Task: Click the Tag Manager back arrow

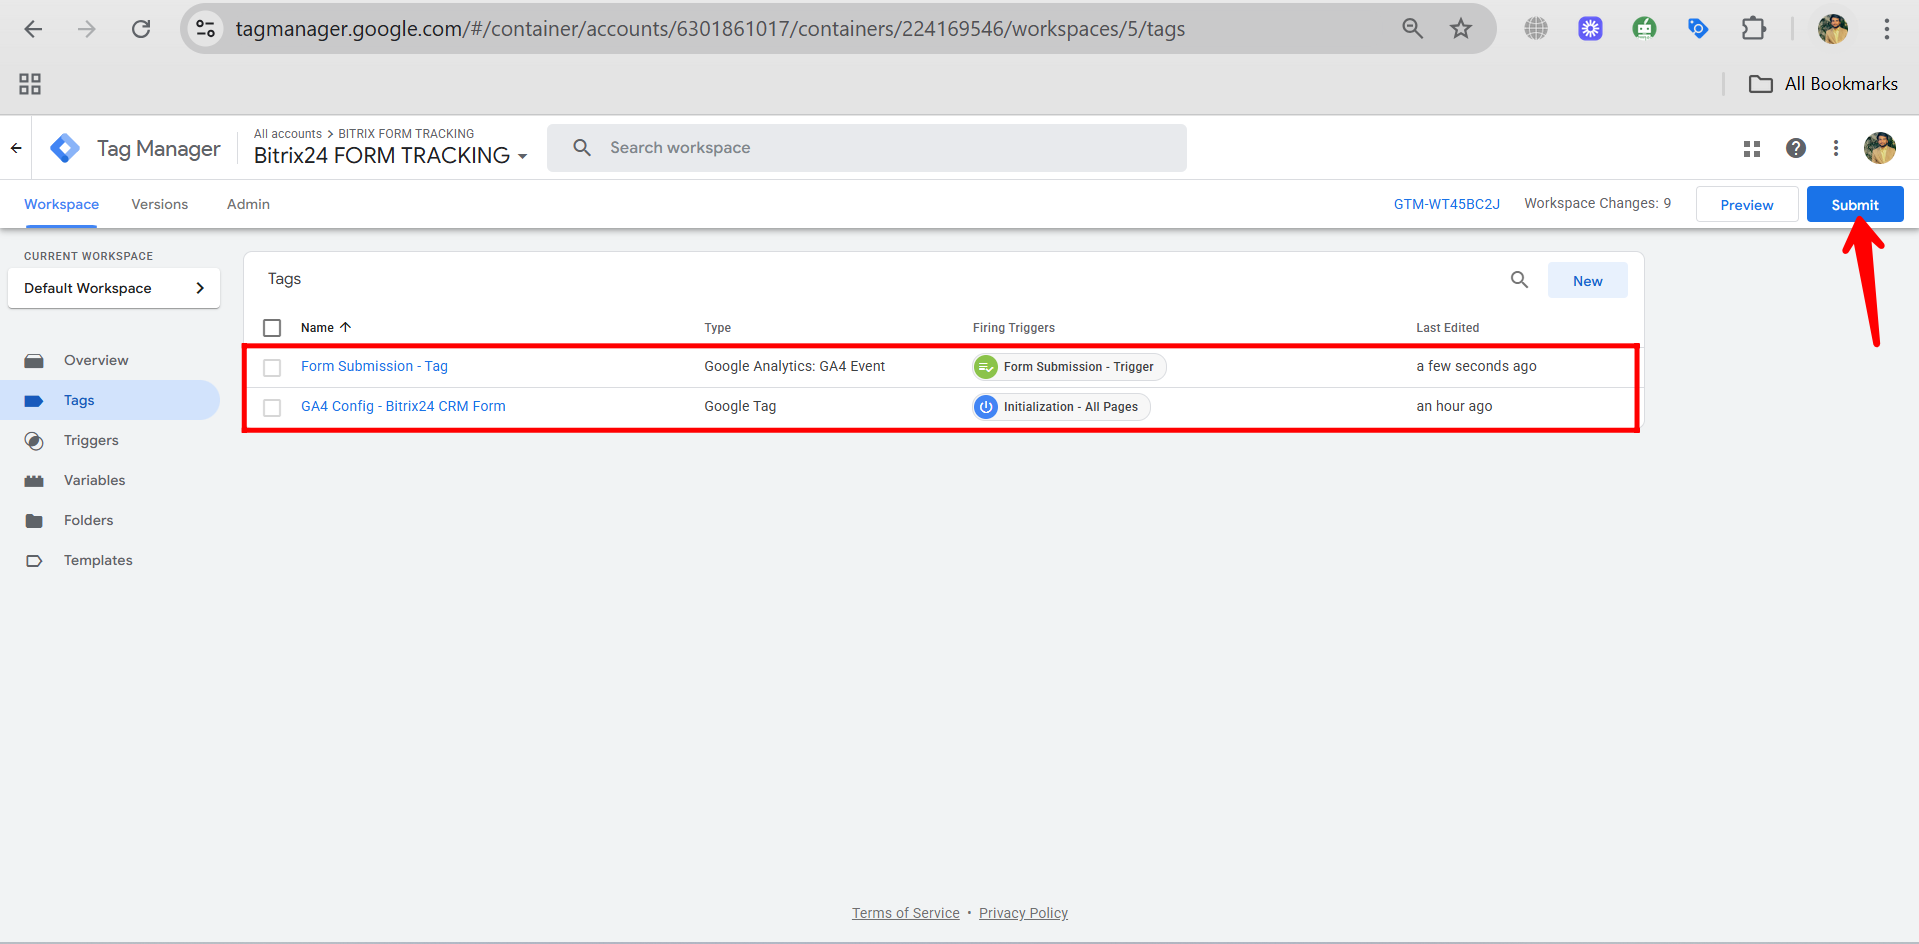Action: click(16, 148)
